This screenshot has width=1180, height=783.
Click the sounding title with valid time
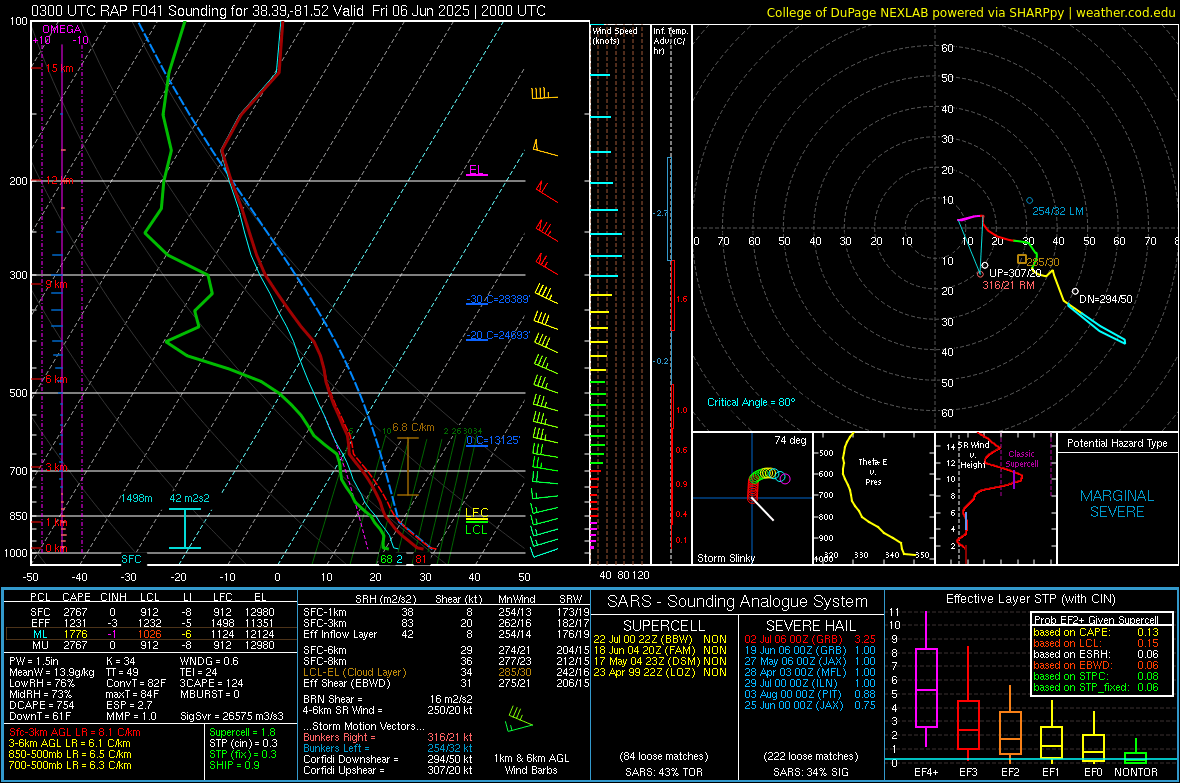tap(288, 11)
